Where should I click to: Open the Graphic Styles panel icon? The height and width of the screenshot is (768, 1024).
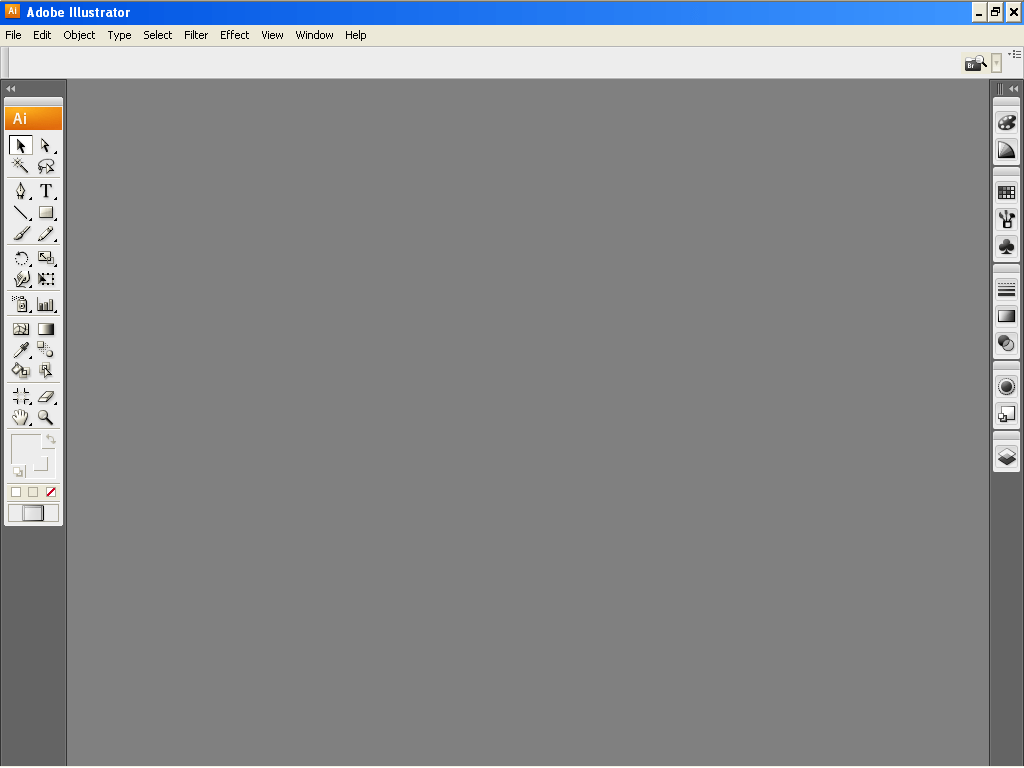(1006, 413)
